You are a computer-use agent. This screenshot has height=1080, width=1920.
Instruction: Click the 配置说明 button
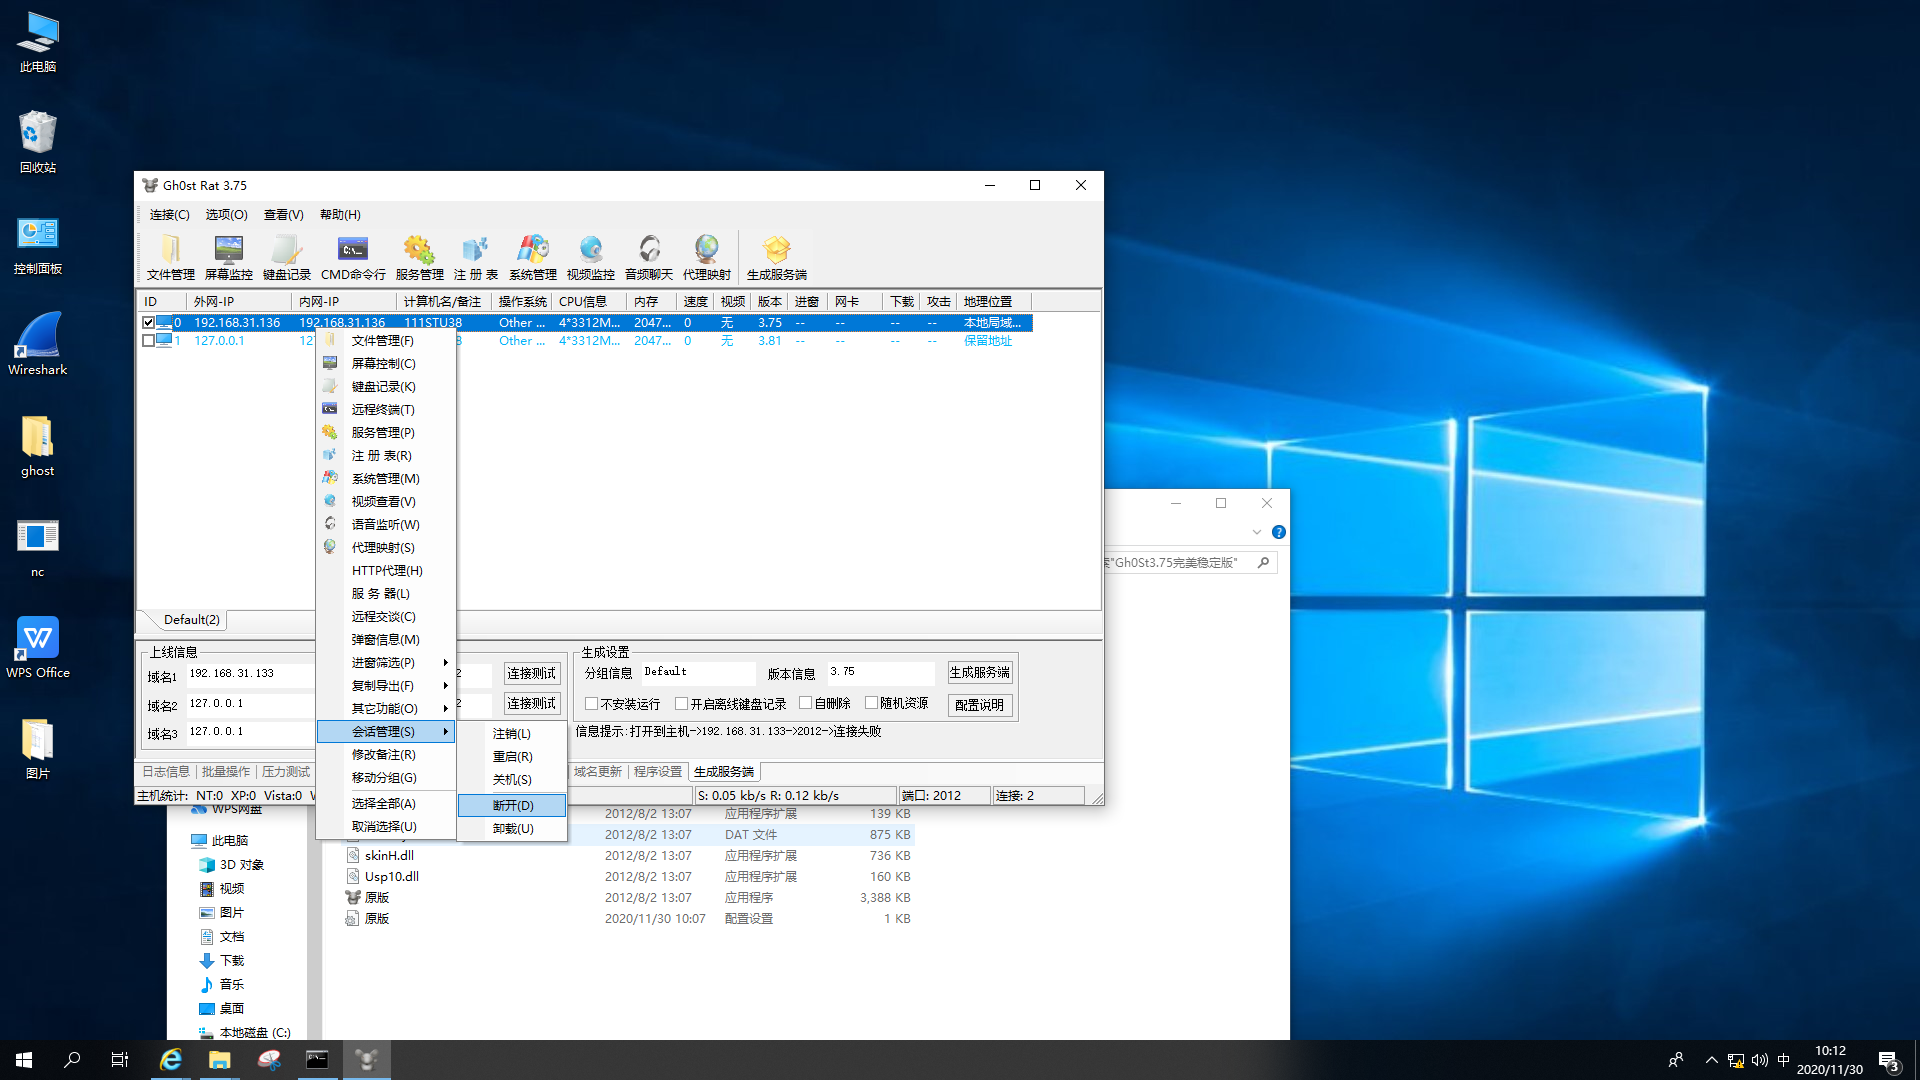point(979,705)
